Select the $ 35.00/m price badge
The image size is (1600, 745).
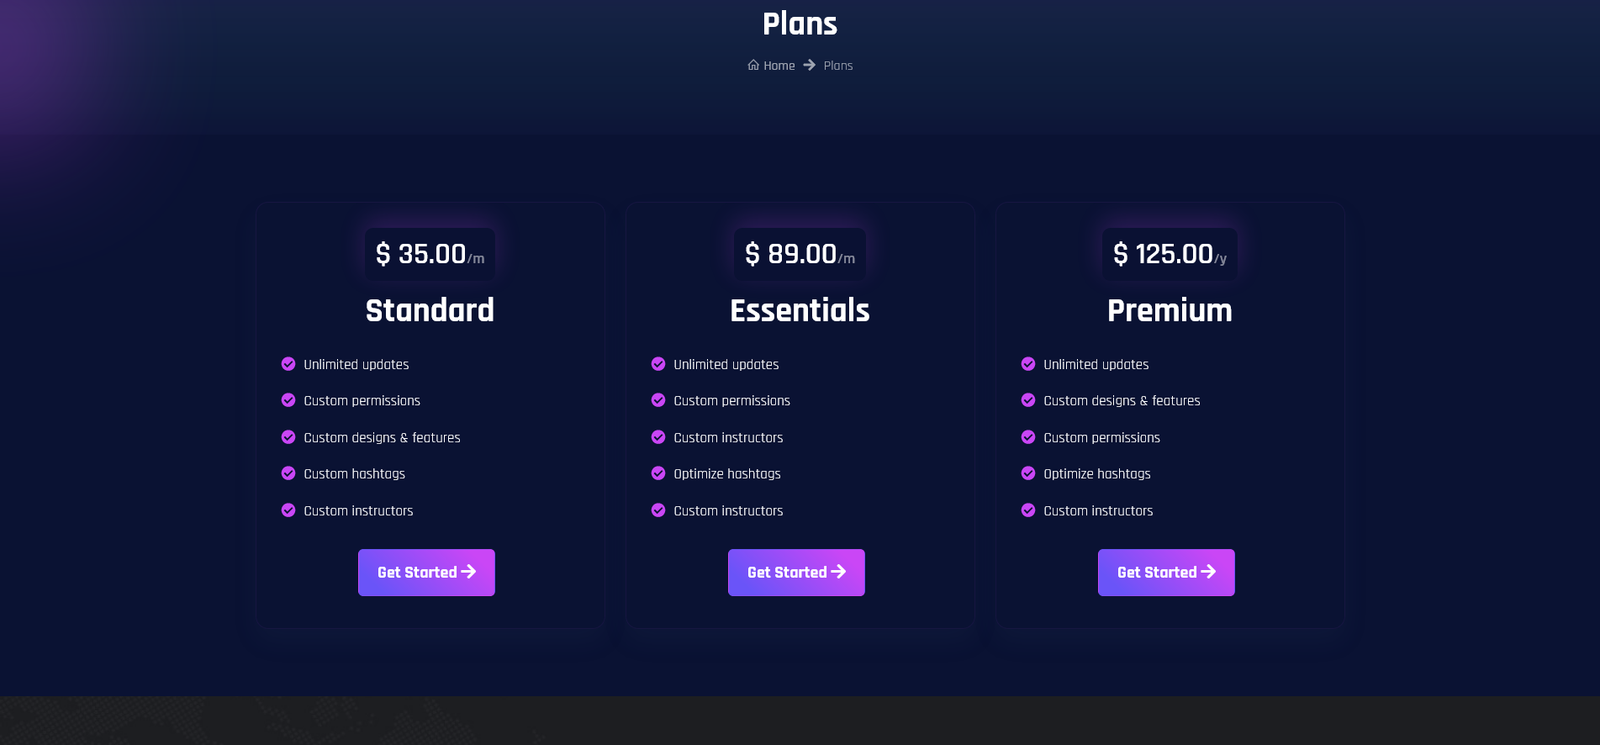coord(430,254)
